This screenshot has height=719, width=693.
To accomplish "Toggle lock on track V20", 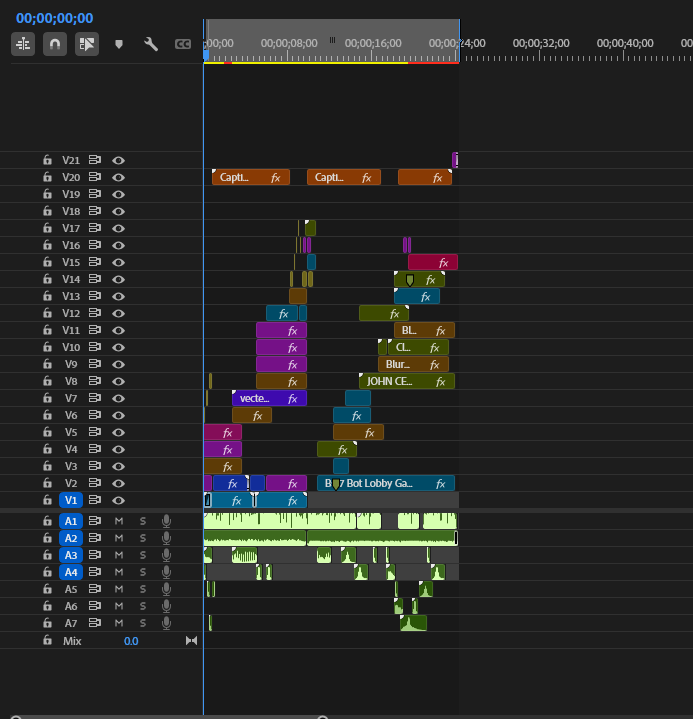I will point(47,177).
